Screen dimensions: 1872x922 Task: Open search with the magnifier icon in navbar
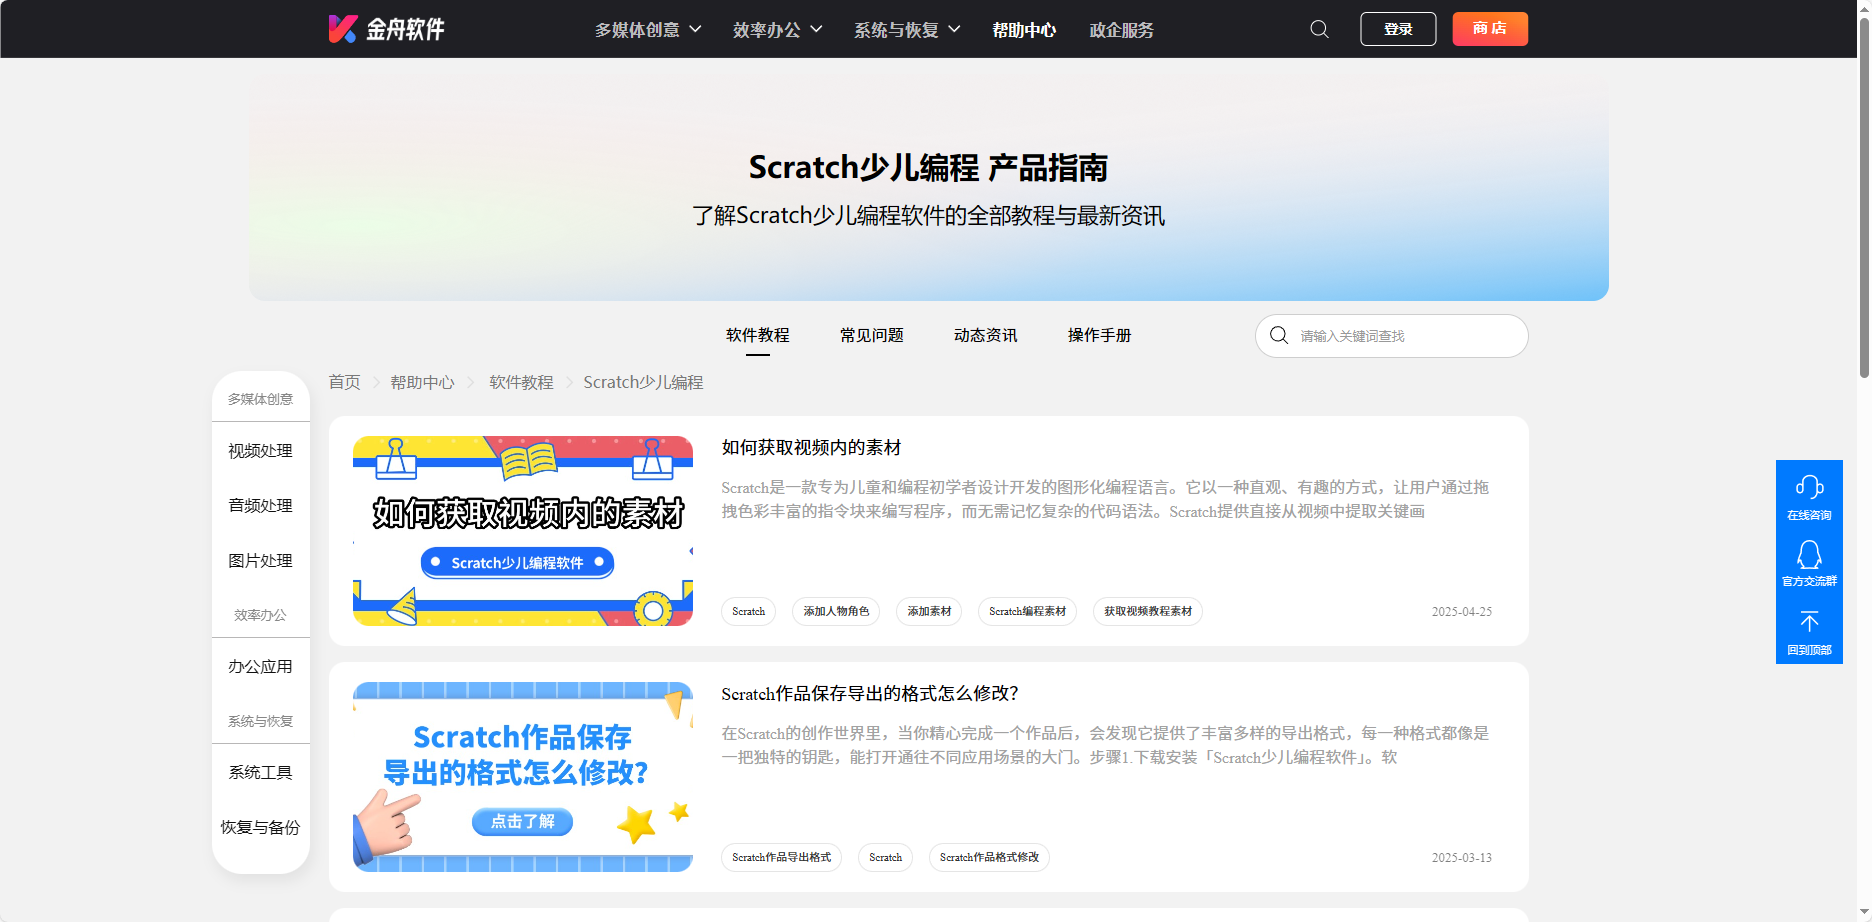tap(1319, 29)
